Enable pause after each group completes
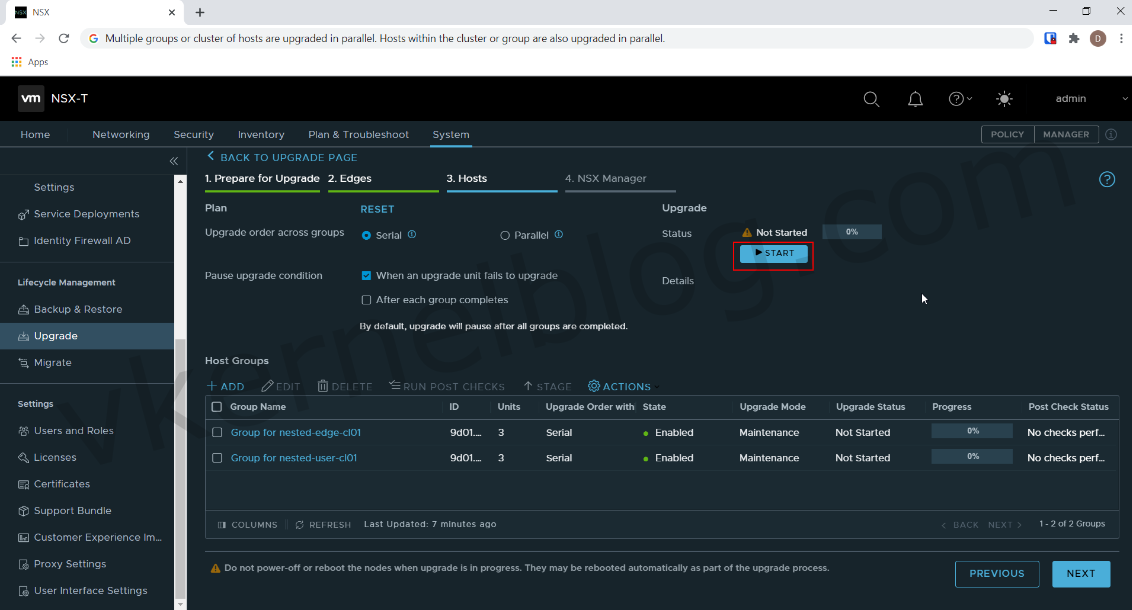This screenshot has width=1132, height=610. (366, 299)
